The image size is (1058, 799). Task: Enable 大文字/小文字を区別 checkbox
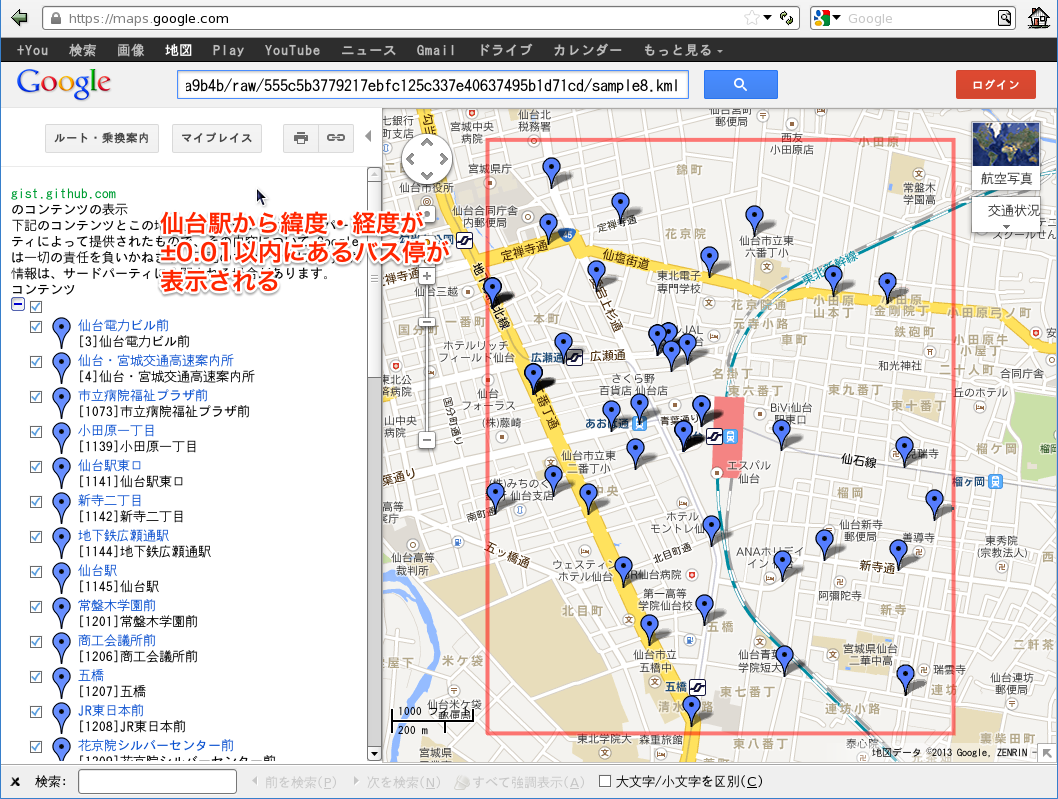(x=605, y=781)
